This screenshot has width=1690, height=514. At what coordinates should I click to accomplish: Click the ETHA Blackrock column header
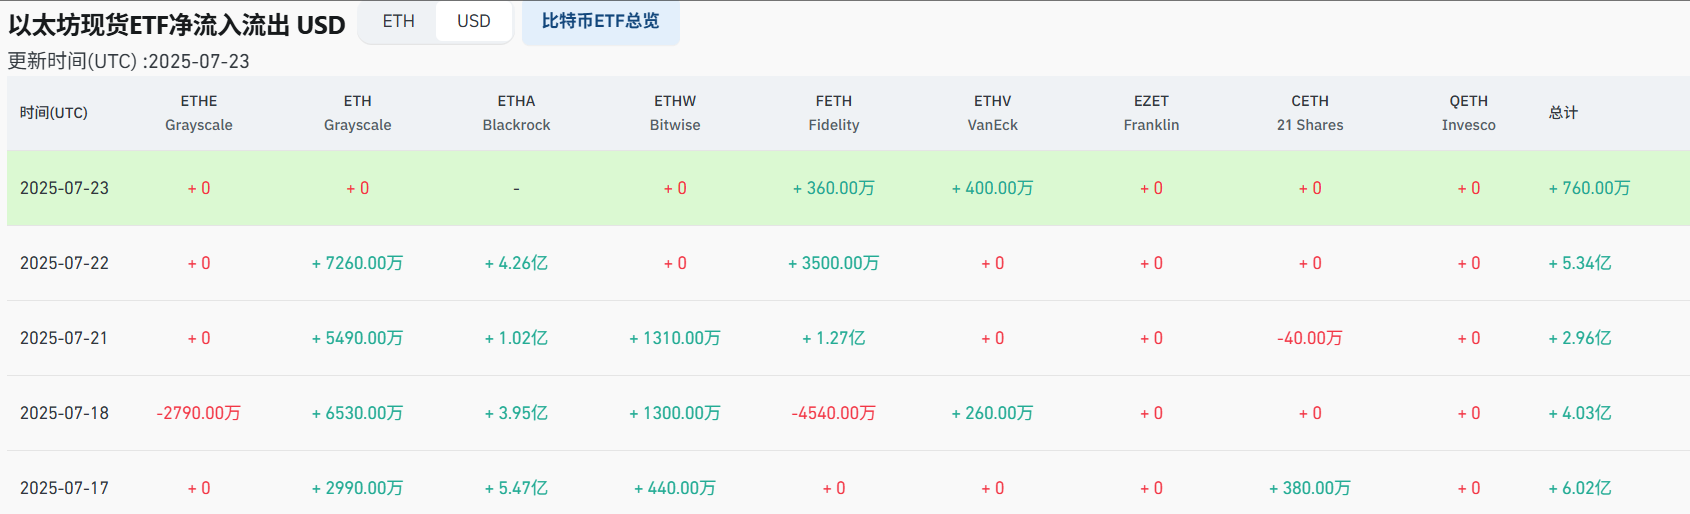pyautogui.click(x=516, y=113)
